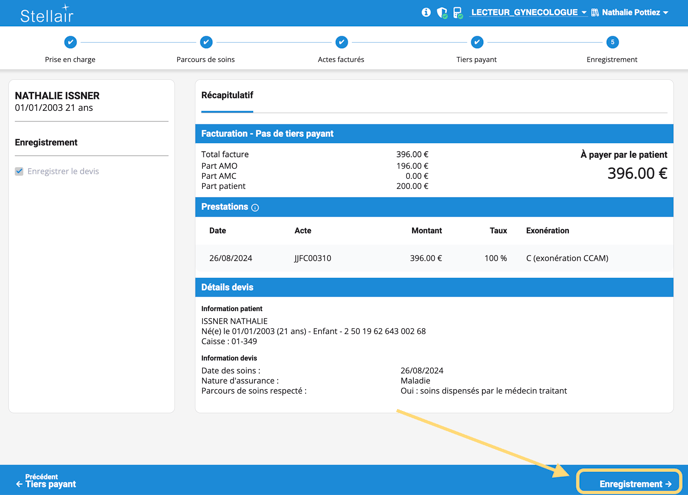Open the LECTEUR_GYNECOLOGUE dropdown

coord(528,13)
